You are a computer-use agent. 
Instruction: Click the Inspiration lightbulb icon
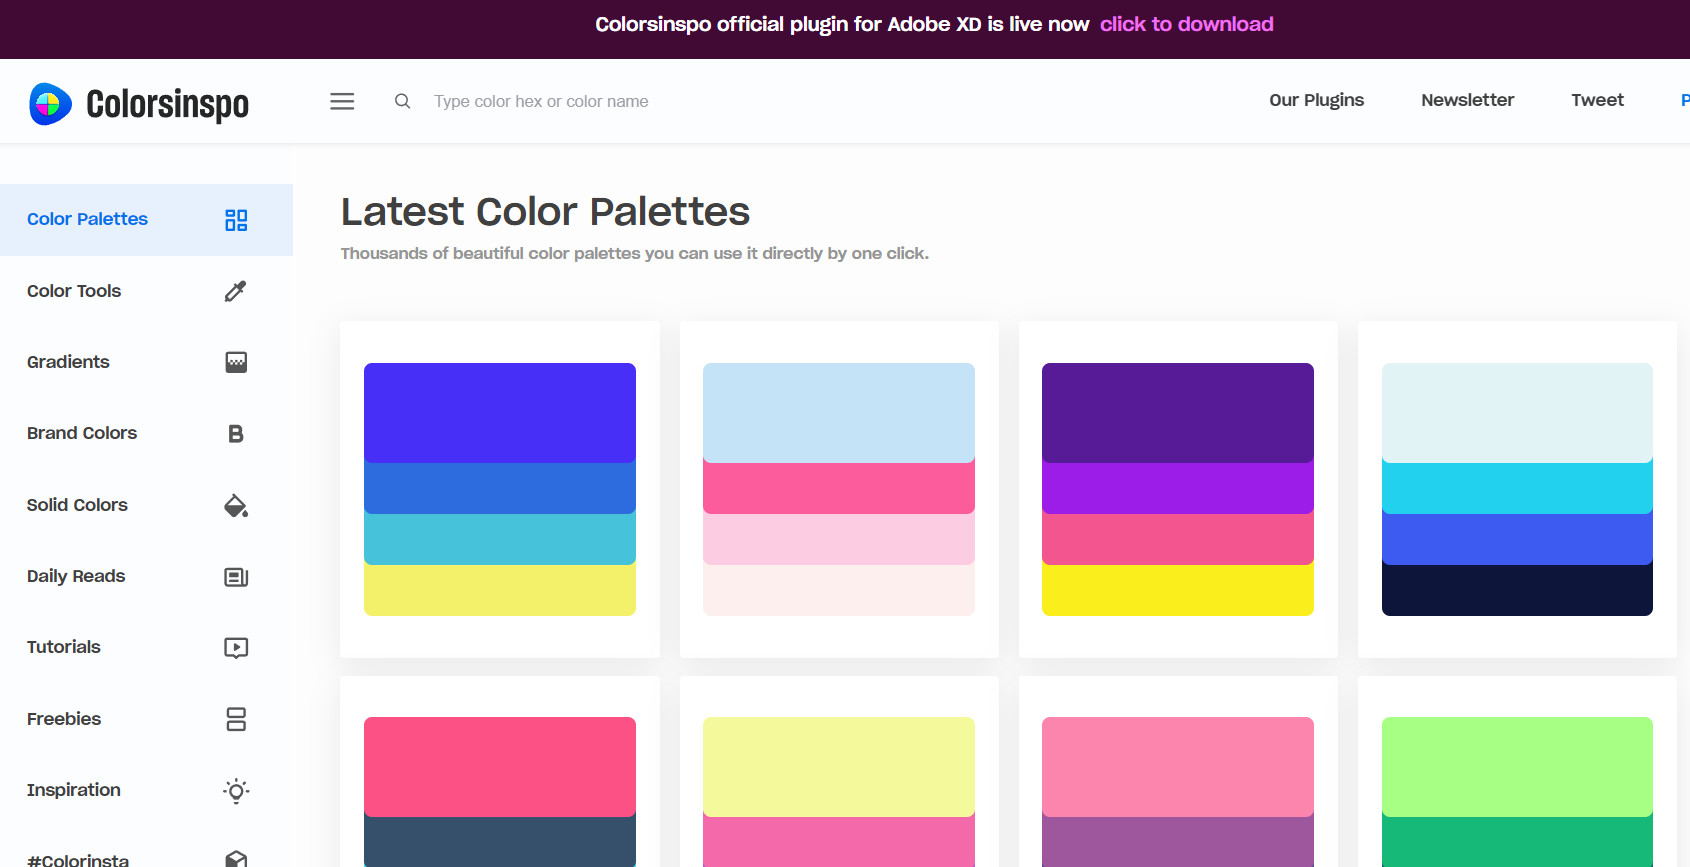tap(236, 791)
